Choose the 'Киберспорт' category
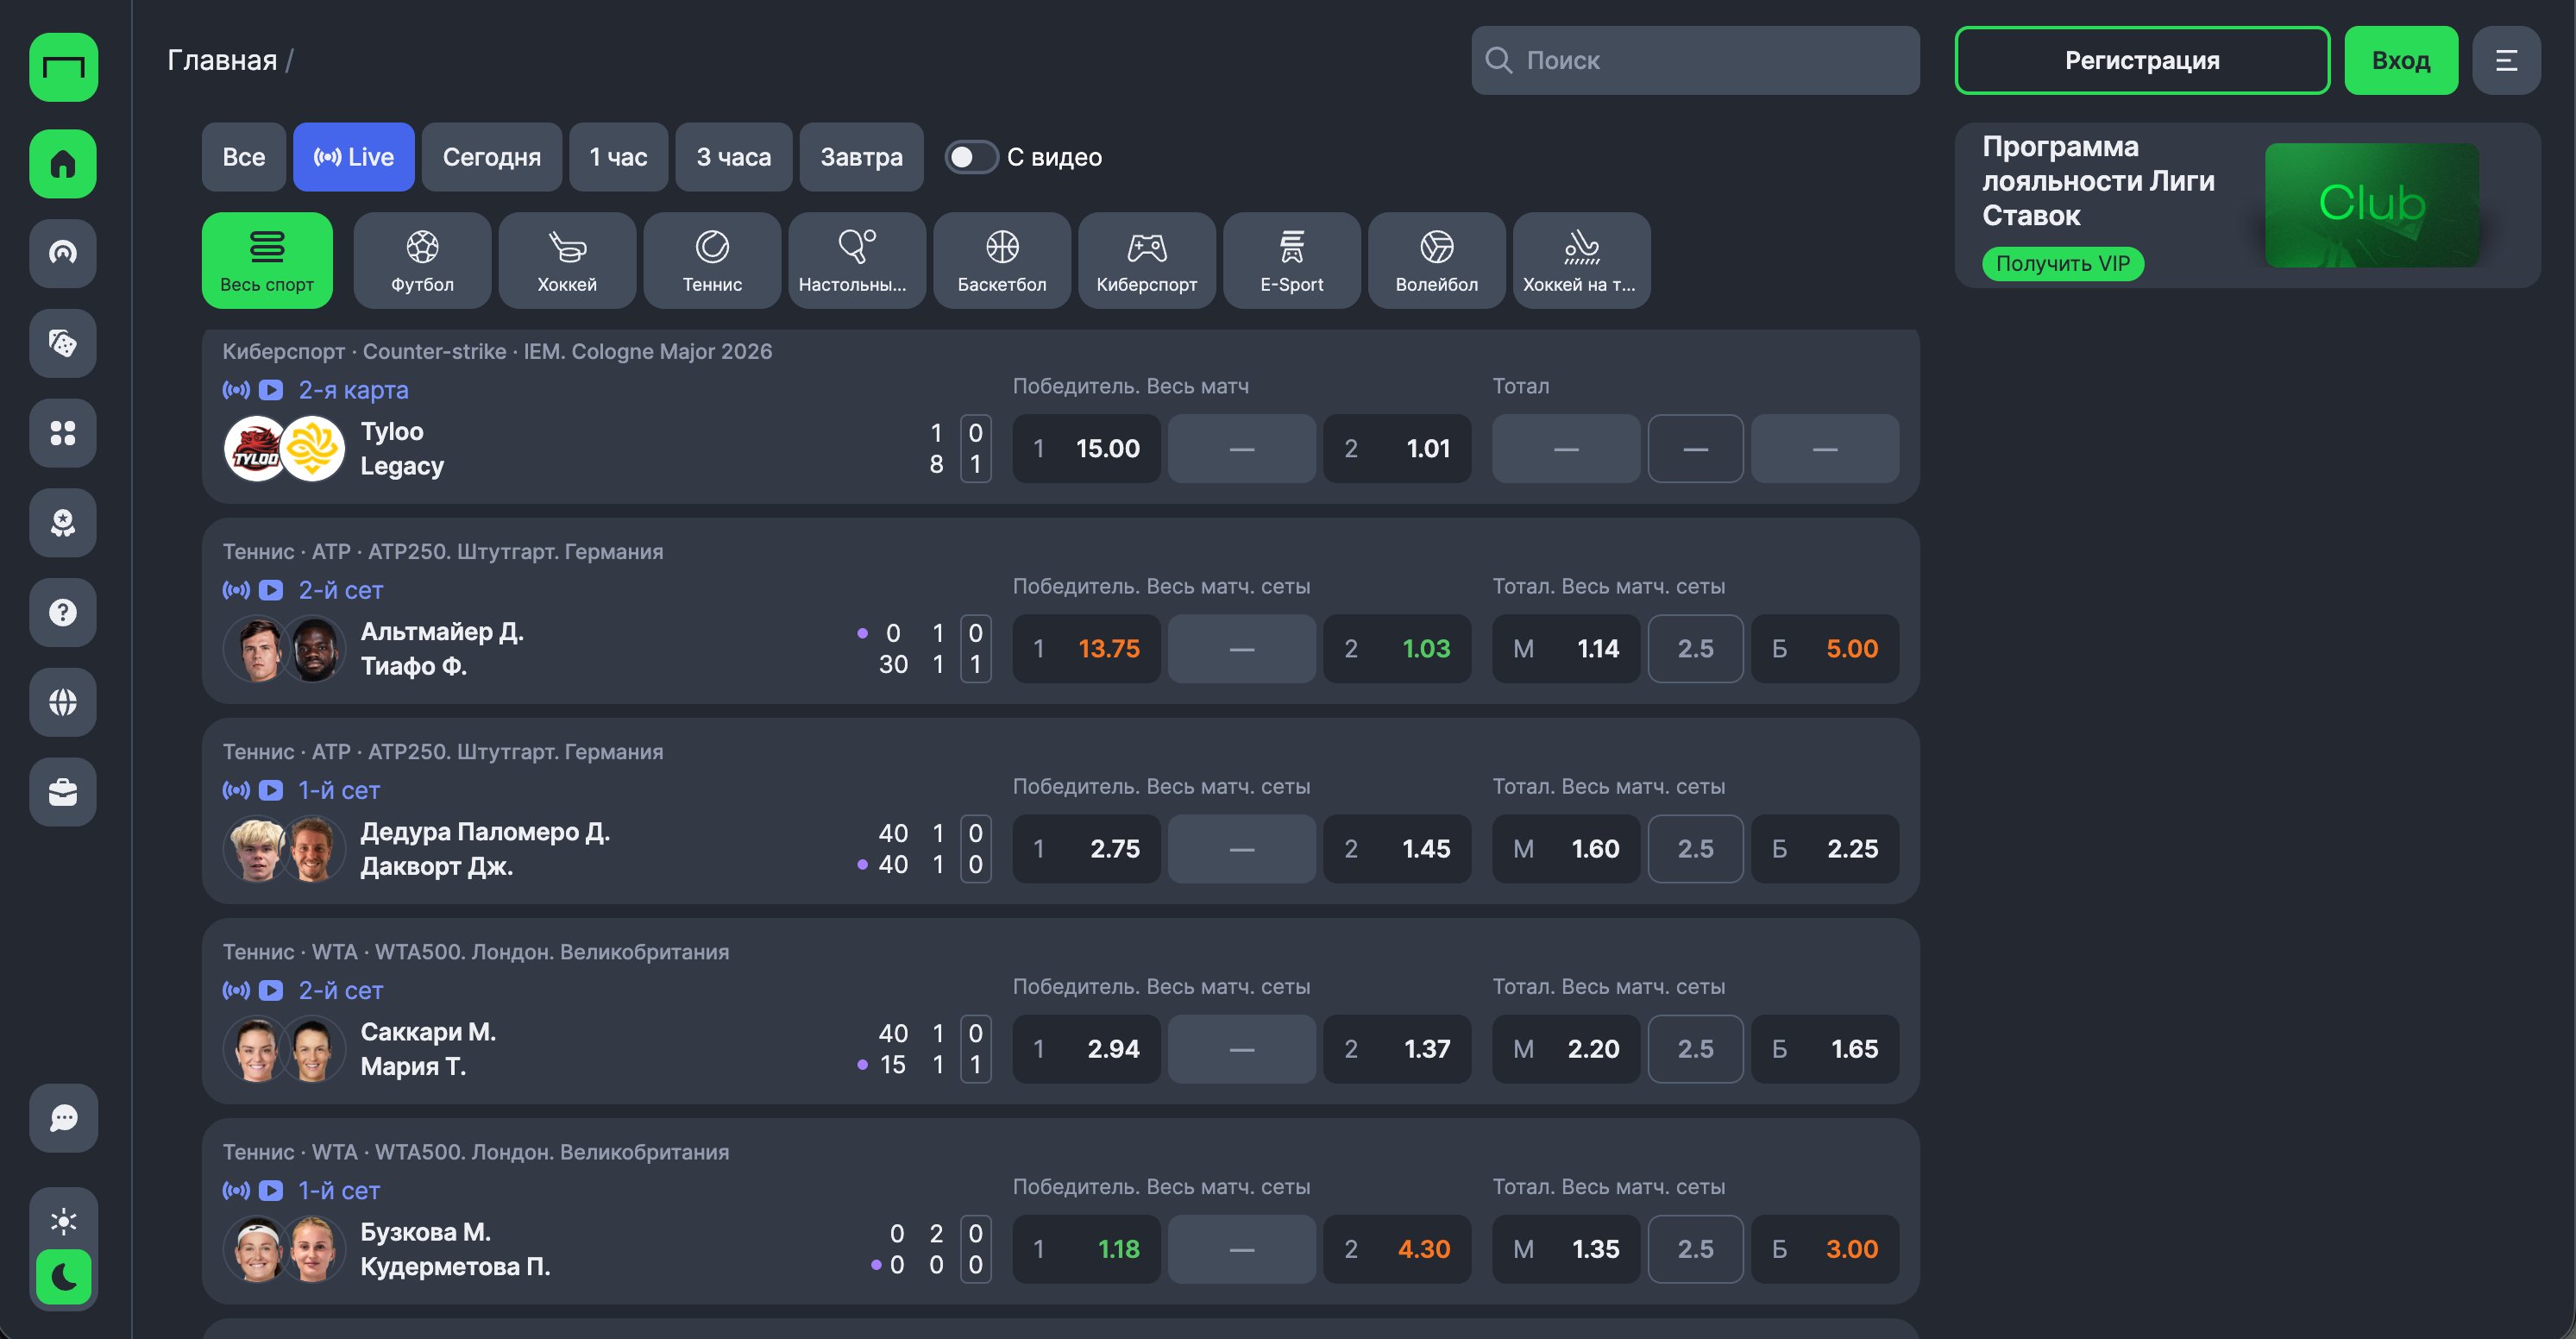The image size is (2576, 1339). [1147, 260]
